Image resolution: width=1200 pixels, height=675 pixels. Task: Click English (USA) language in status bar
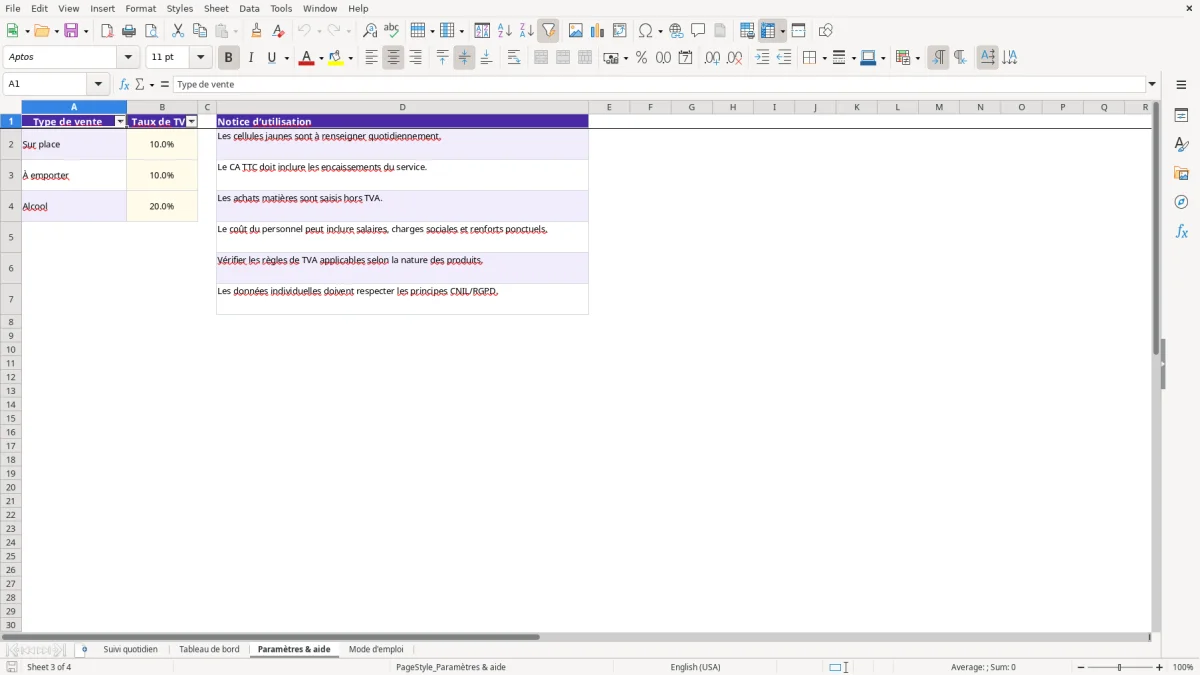pyautogui.click(x=695, y=667)
